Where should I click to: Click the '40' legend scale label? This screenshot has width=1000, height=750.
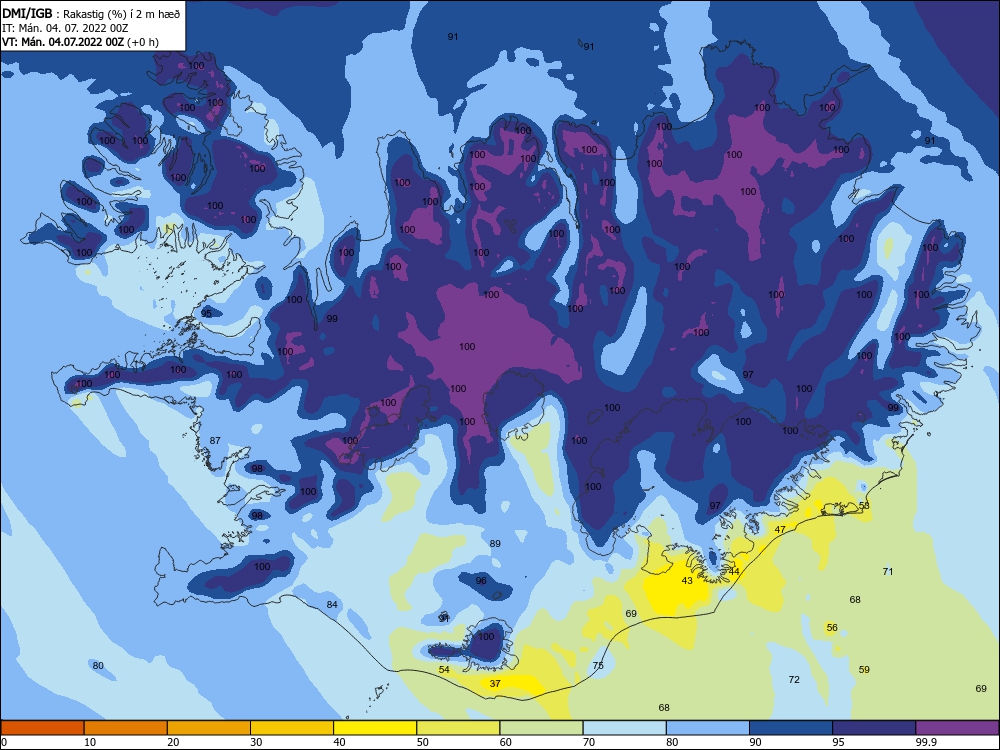[339, 742]
